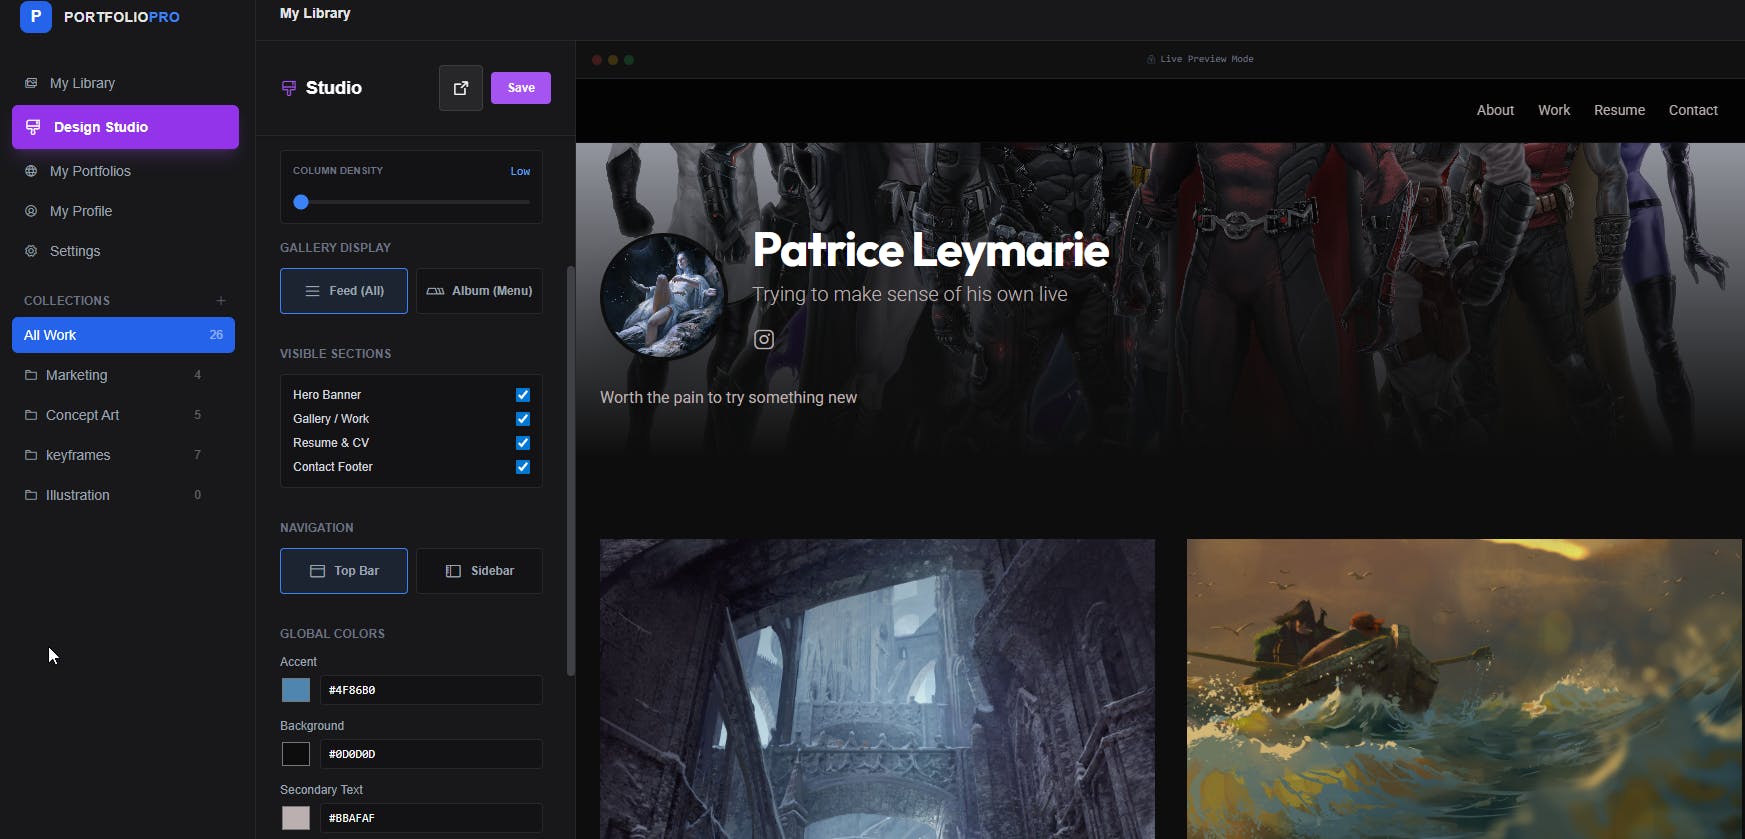1745x839 pixels.
Task: Open the Secondary Text color swatch
Action: pos(296,818)
